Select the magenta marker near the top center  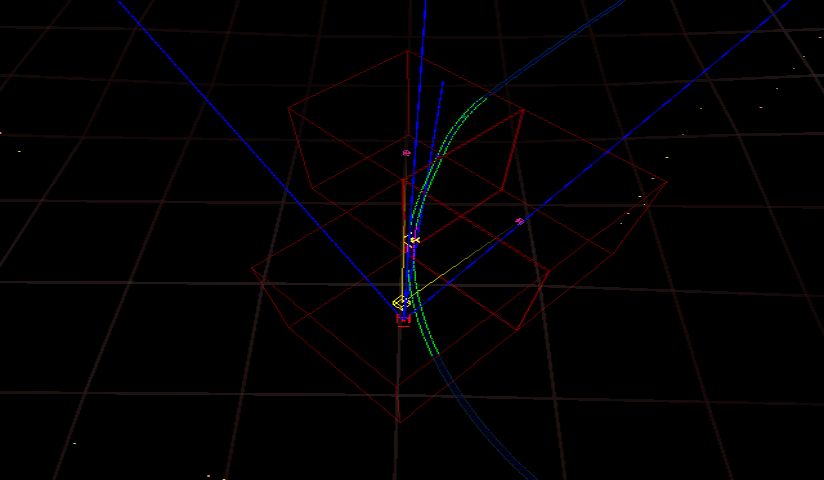point(406,153)
